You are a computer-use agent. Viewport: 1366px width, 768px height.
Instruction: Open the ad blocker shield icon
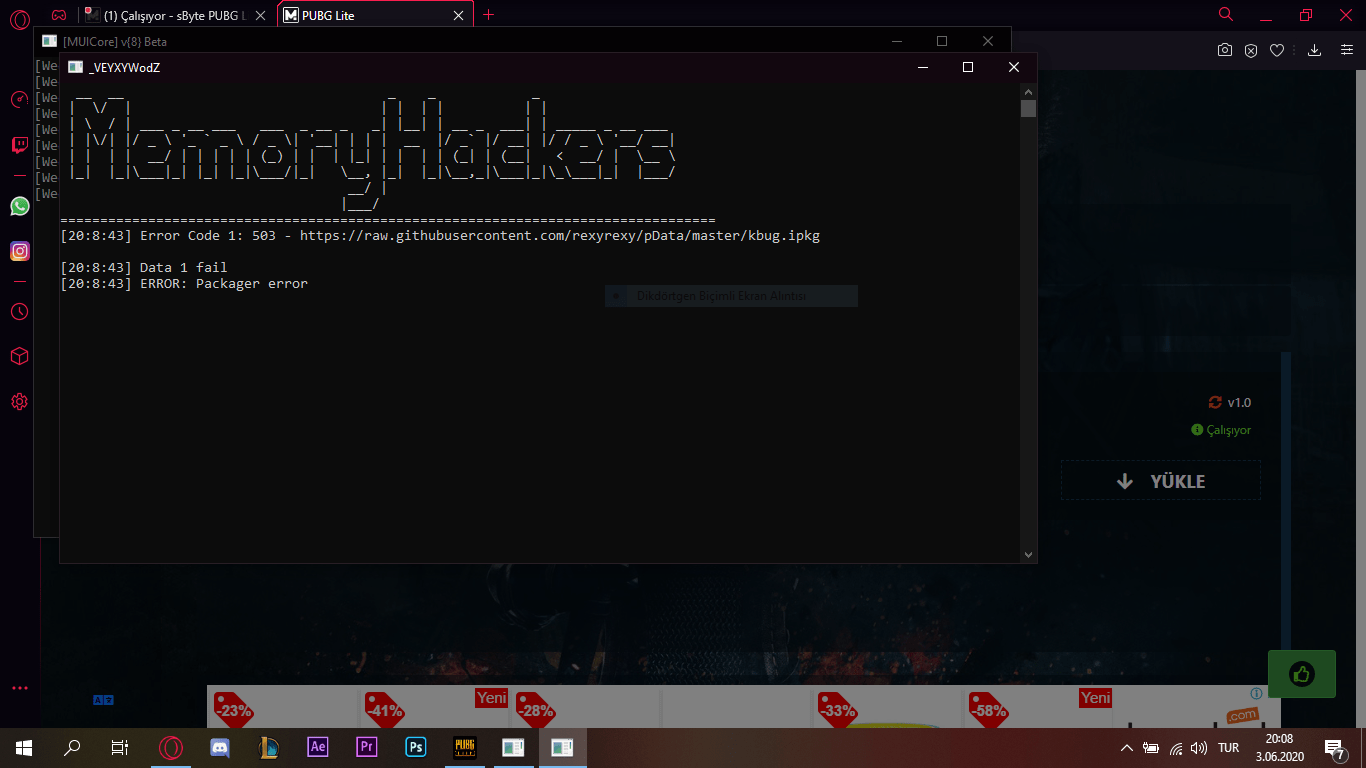point(1251,50)
